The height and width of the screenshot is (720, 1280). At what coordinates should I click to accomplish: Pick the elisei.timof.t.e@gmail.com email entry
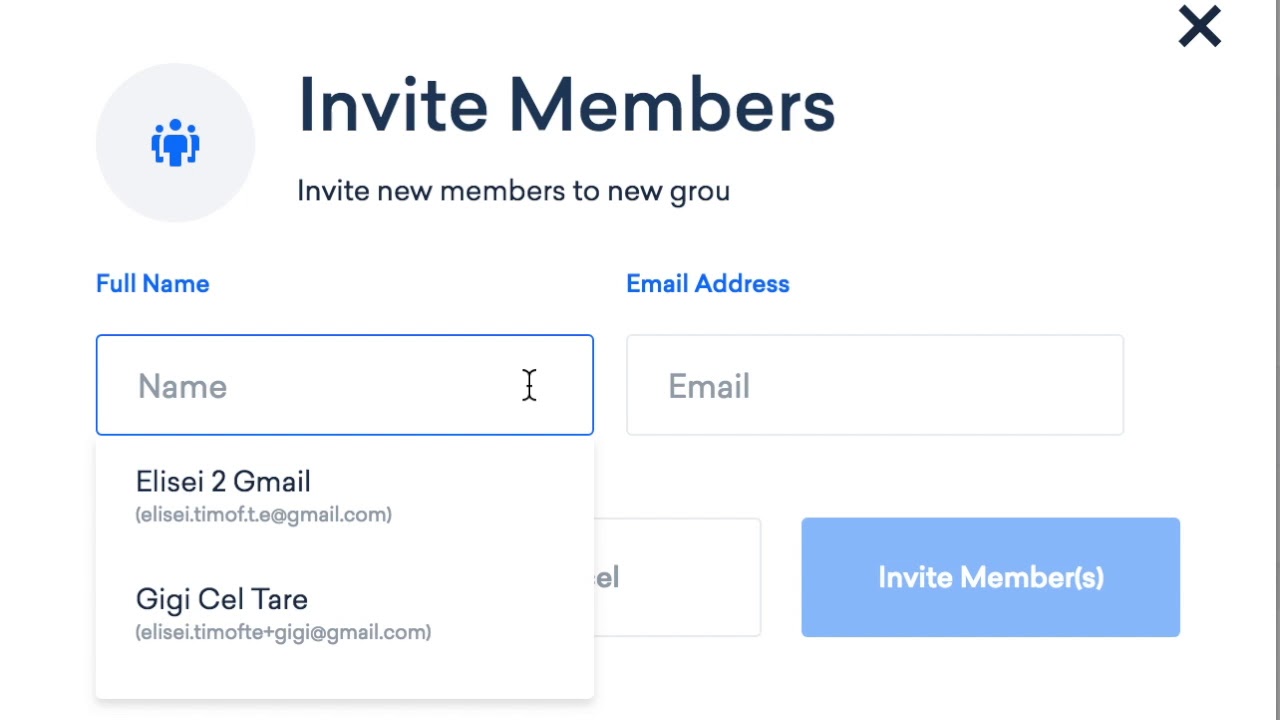(x=263, y=515)
